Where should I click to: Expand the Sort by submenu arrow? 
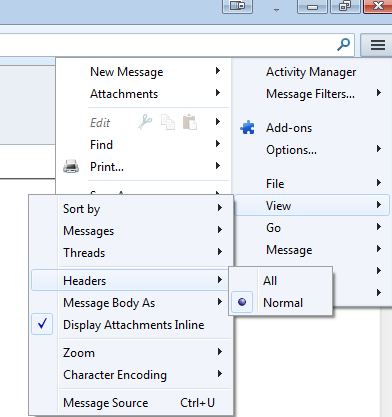click(220, 208)
